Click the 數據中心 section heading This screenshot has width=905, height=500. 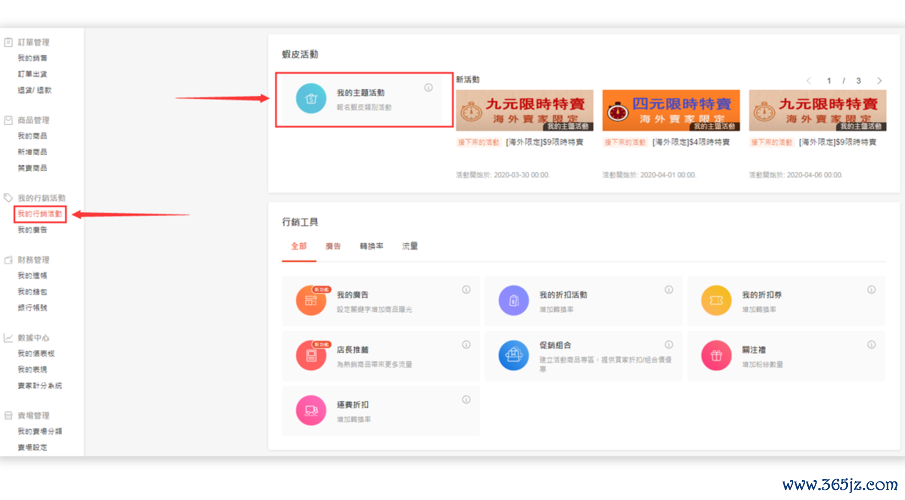pos(33,338)
